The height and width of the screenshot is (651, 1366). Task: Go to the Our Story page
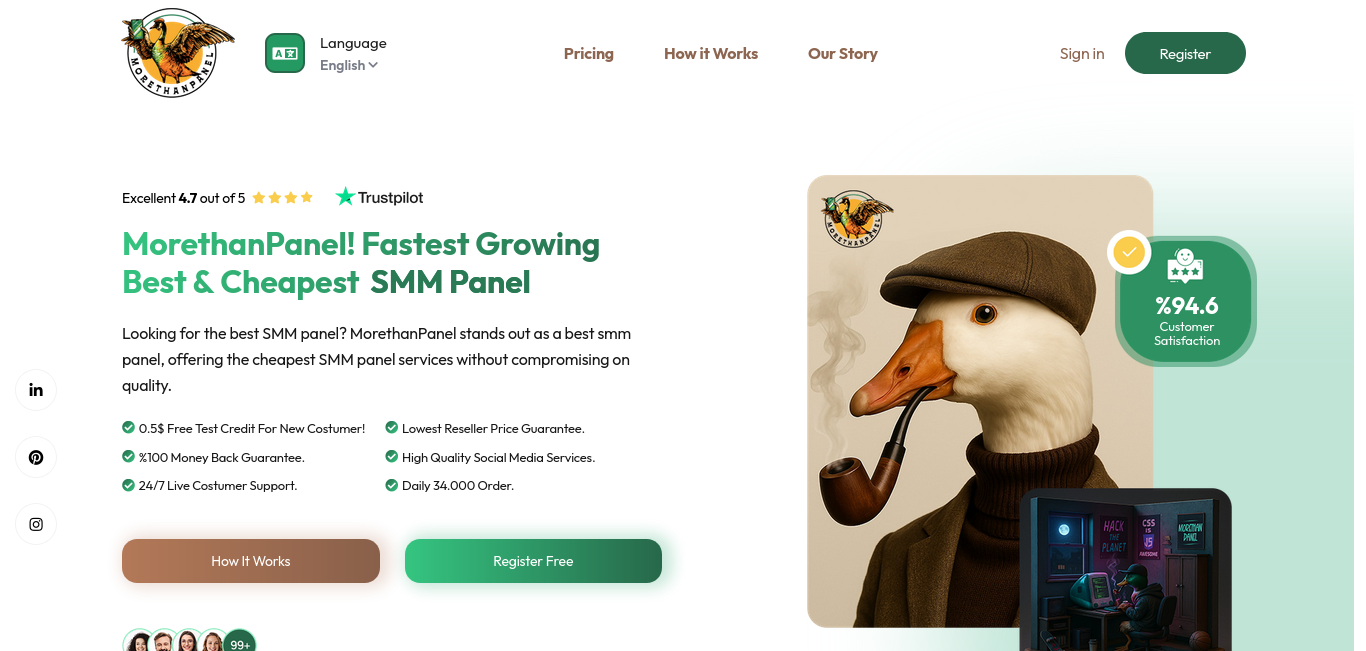click(843, 54)
